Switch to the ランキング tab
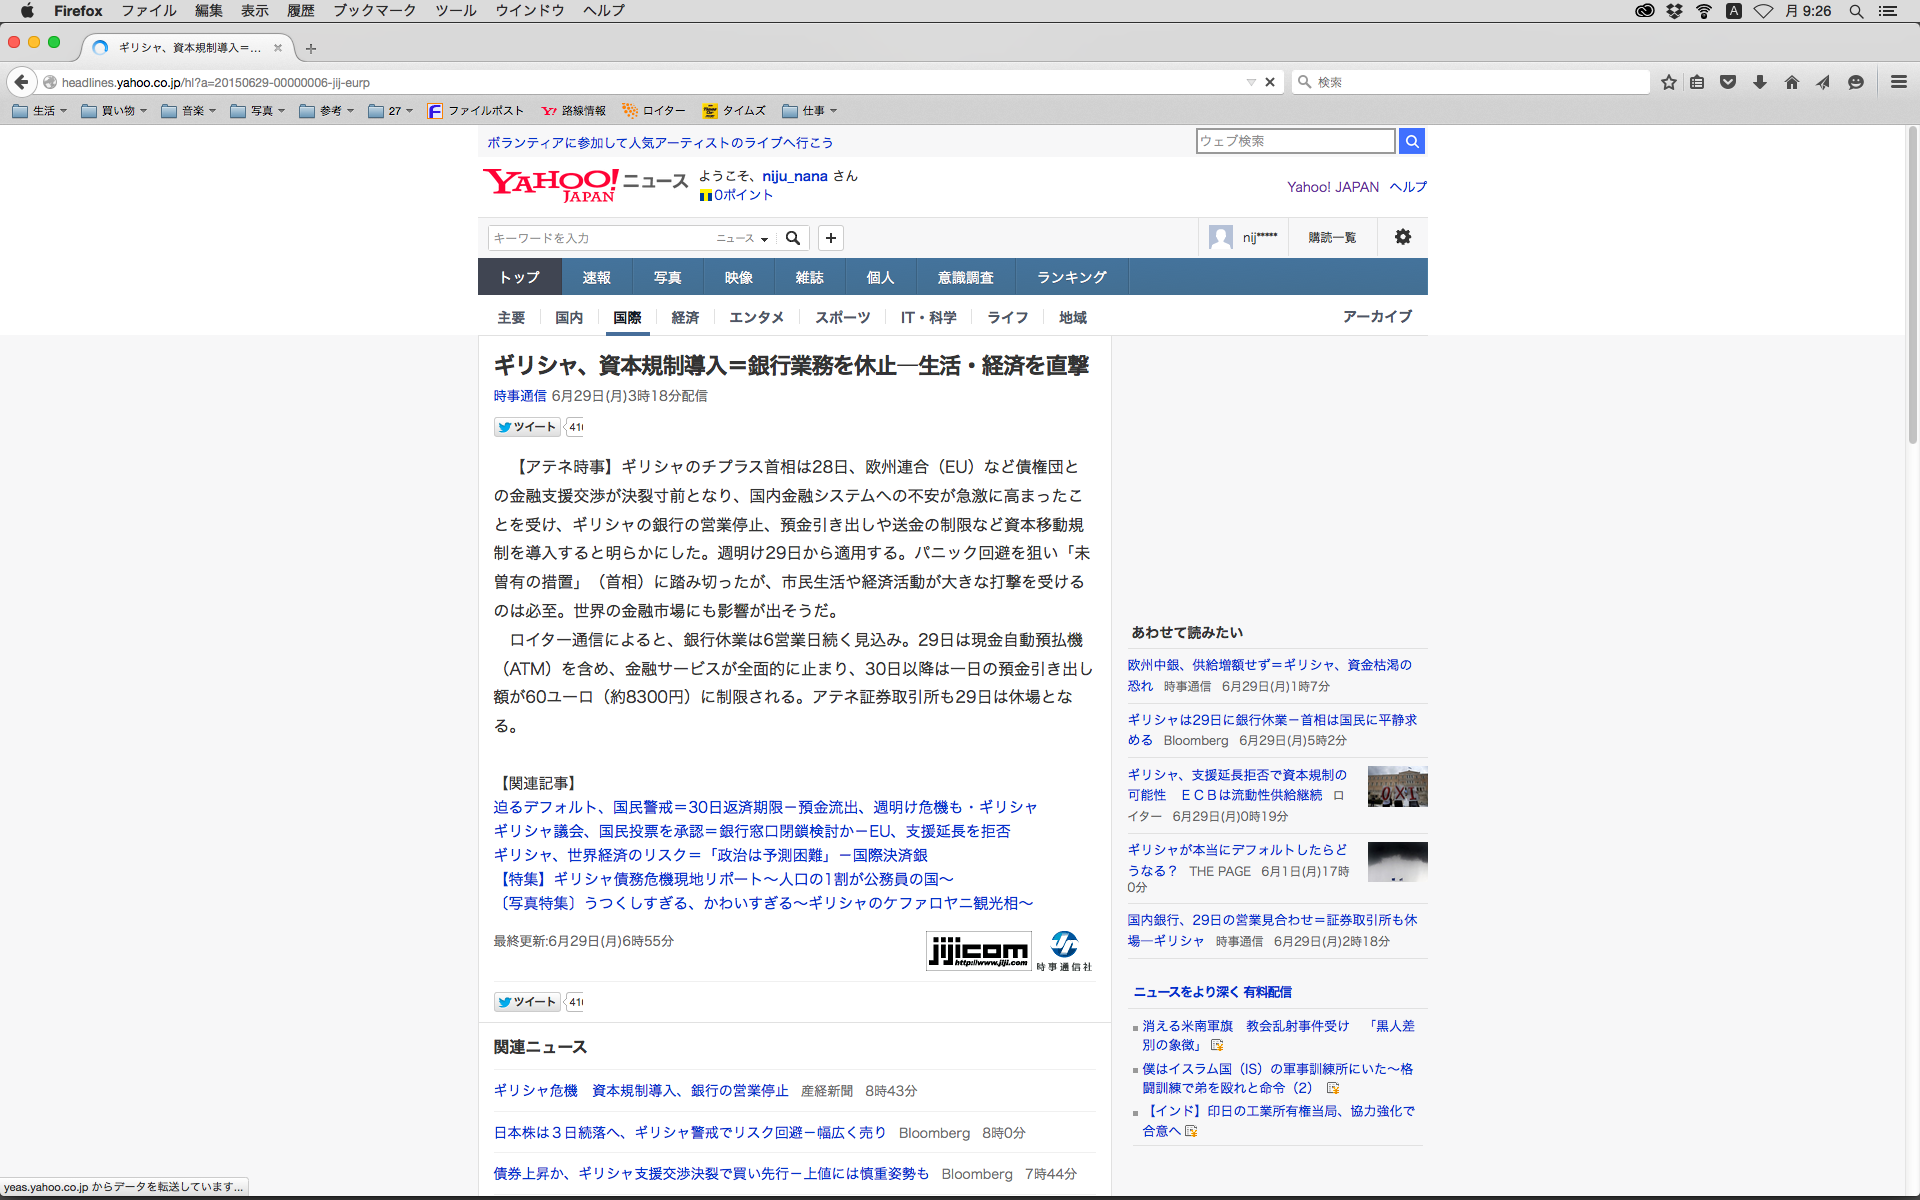 (x=1071, y=277)
